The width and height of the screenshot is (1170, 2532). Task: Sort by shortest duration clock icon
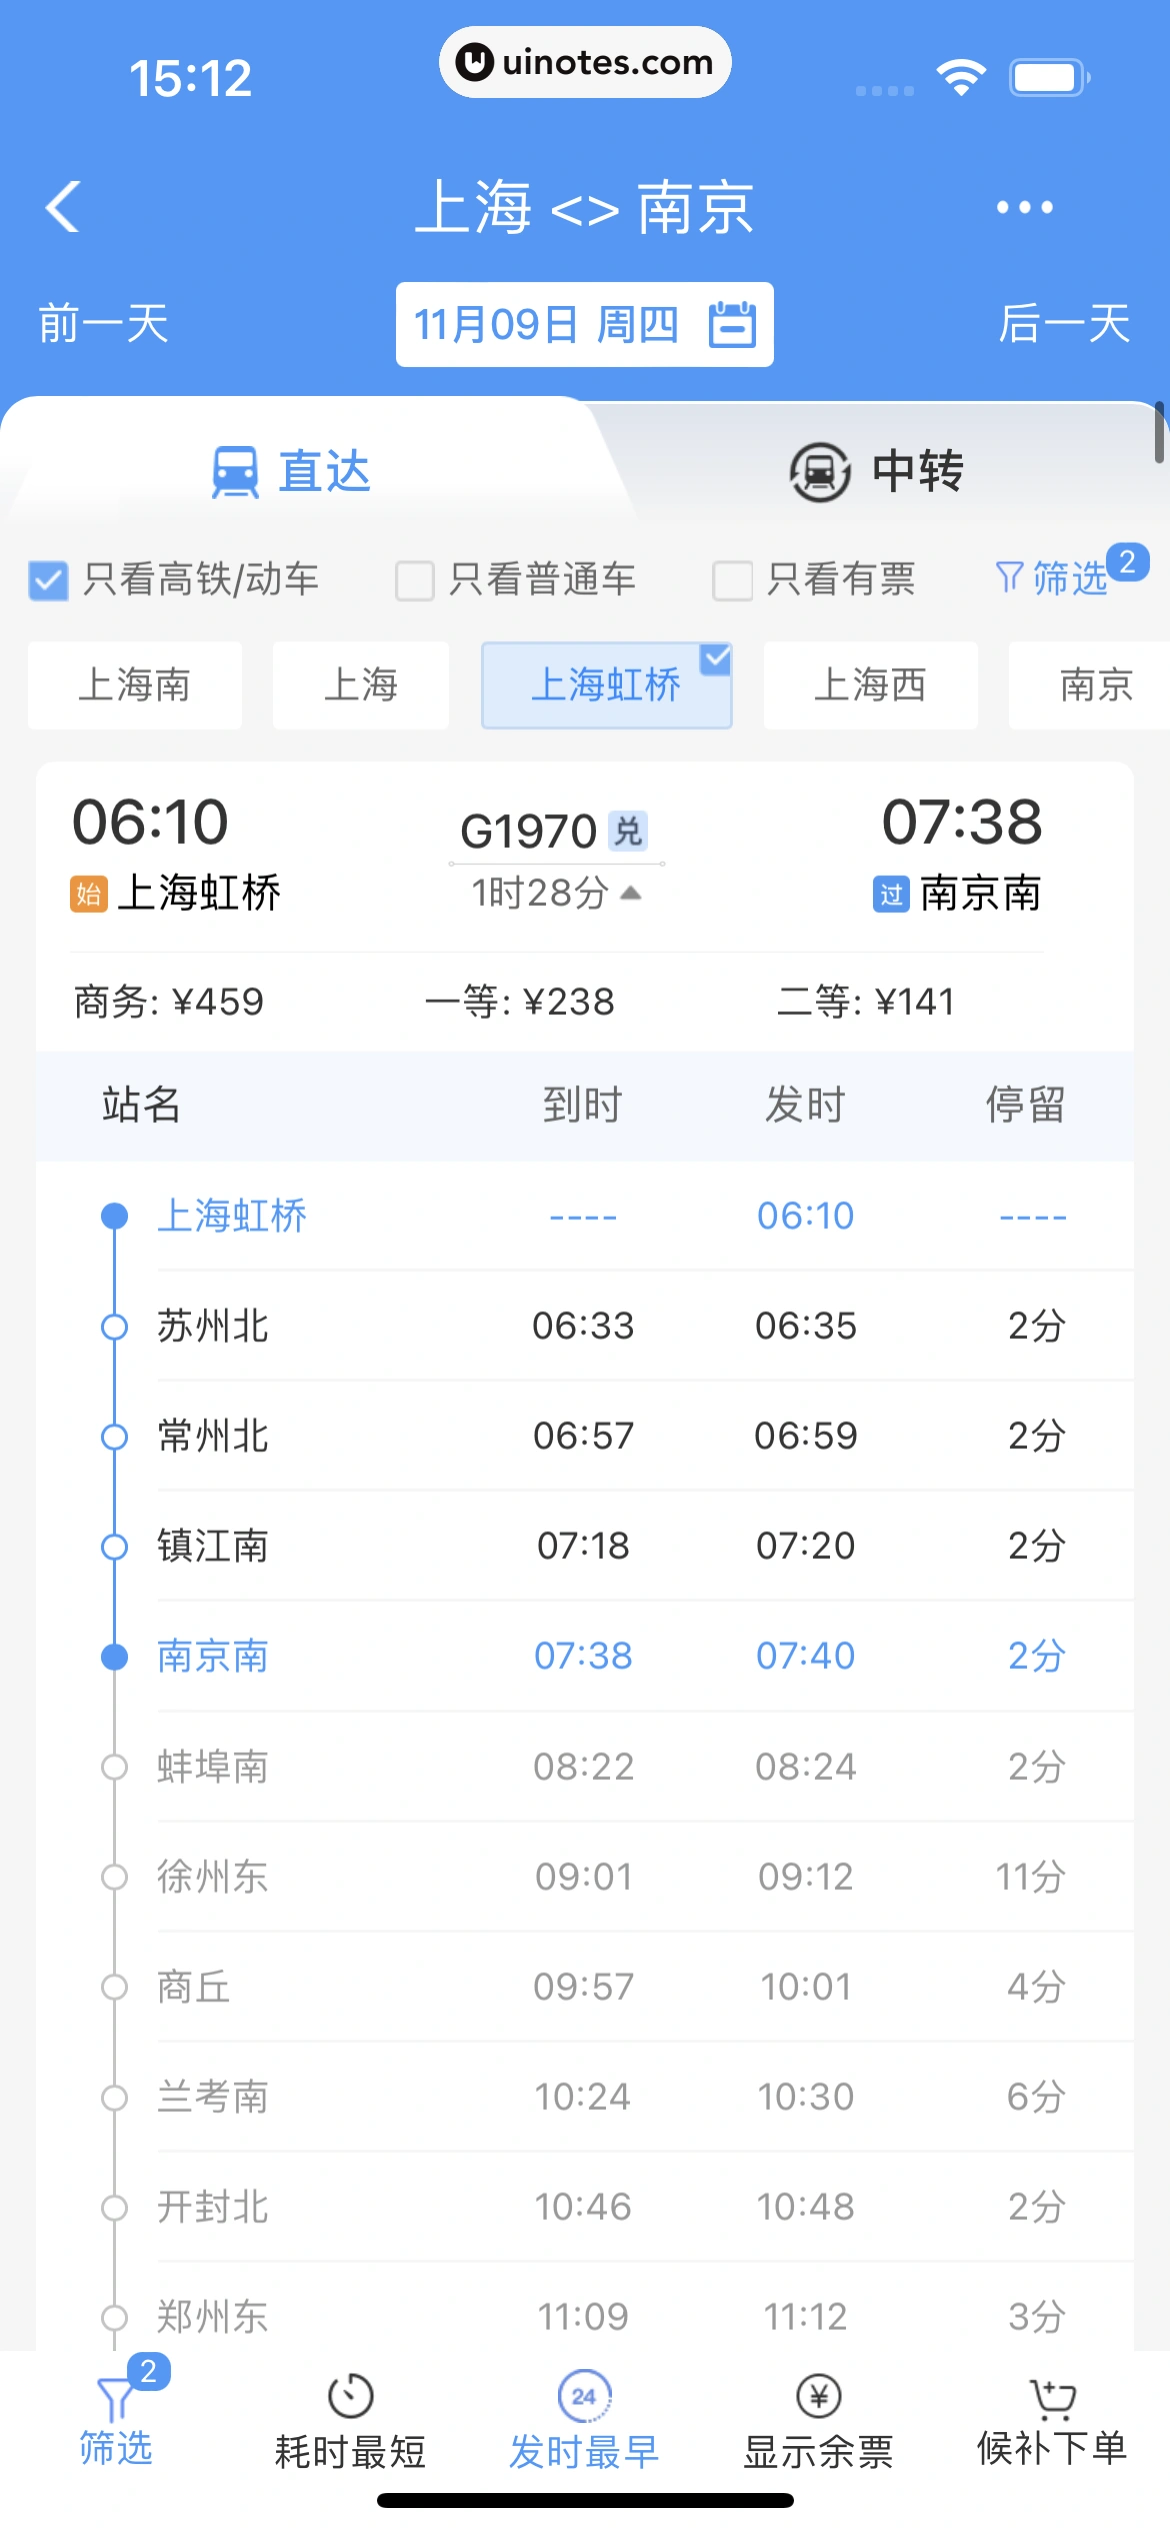tap(350, 2396)
